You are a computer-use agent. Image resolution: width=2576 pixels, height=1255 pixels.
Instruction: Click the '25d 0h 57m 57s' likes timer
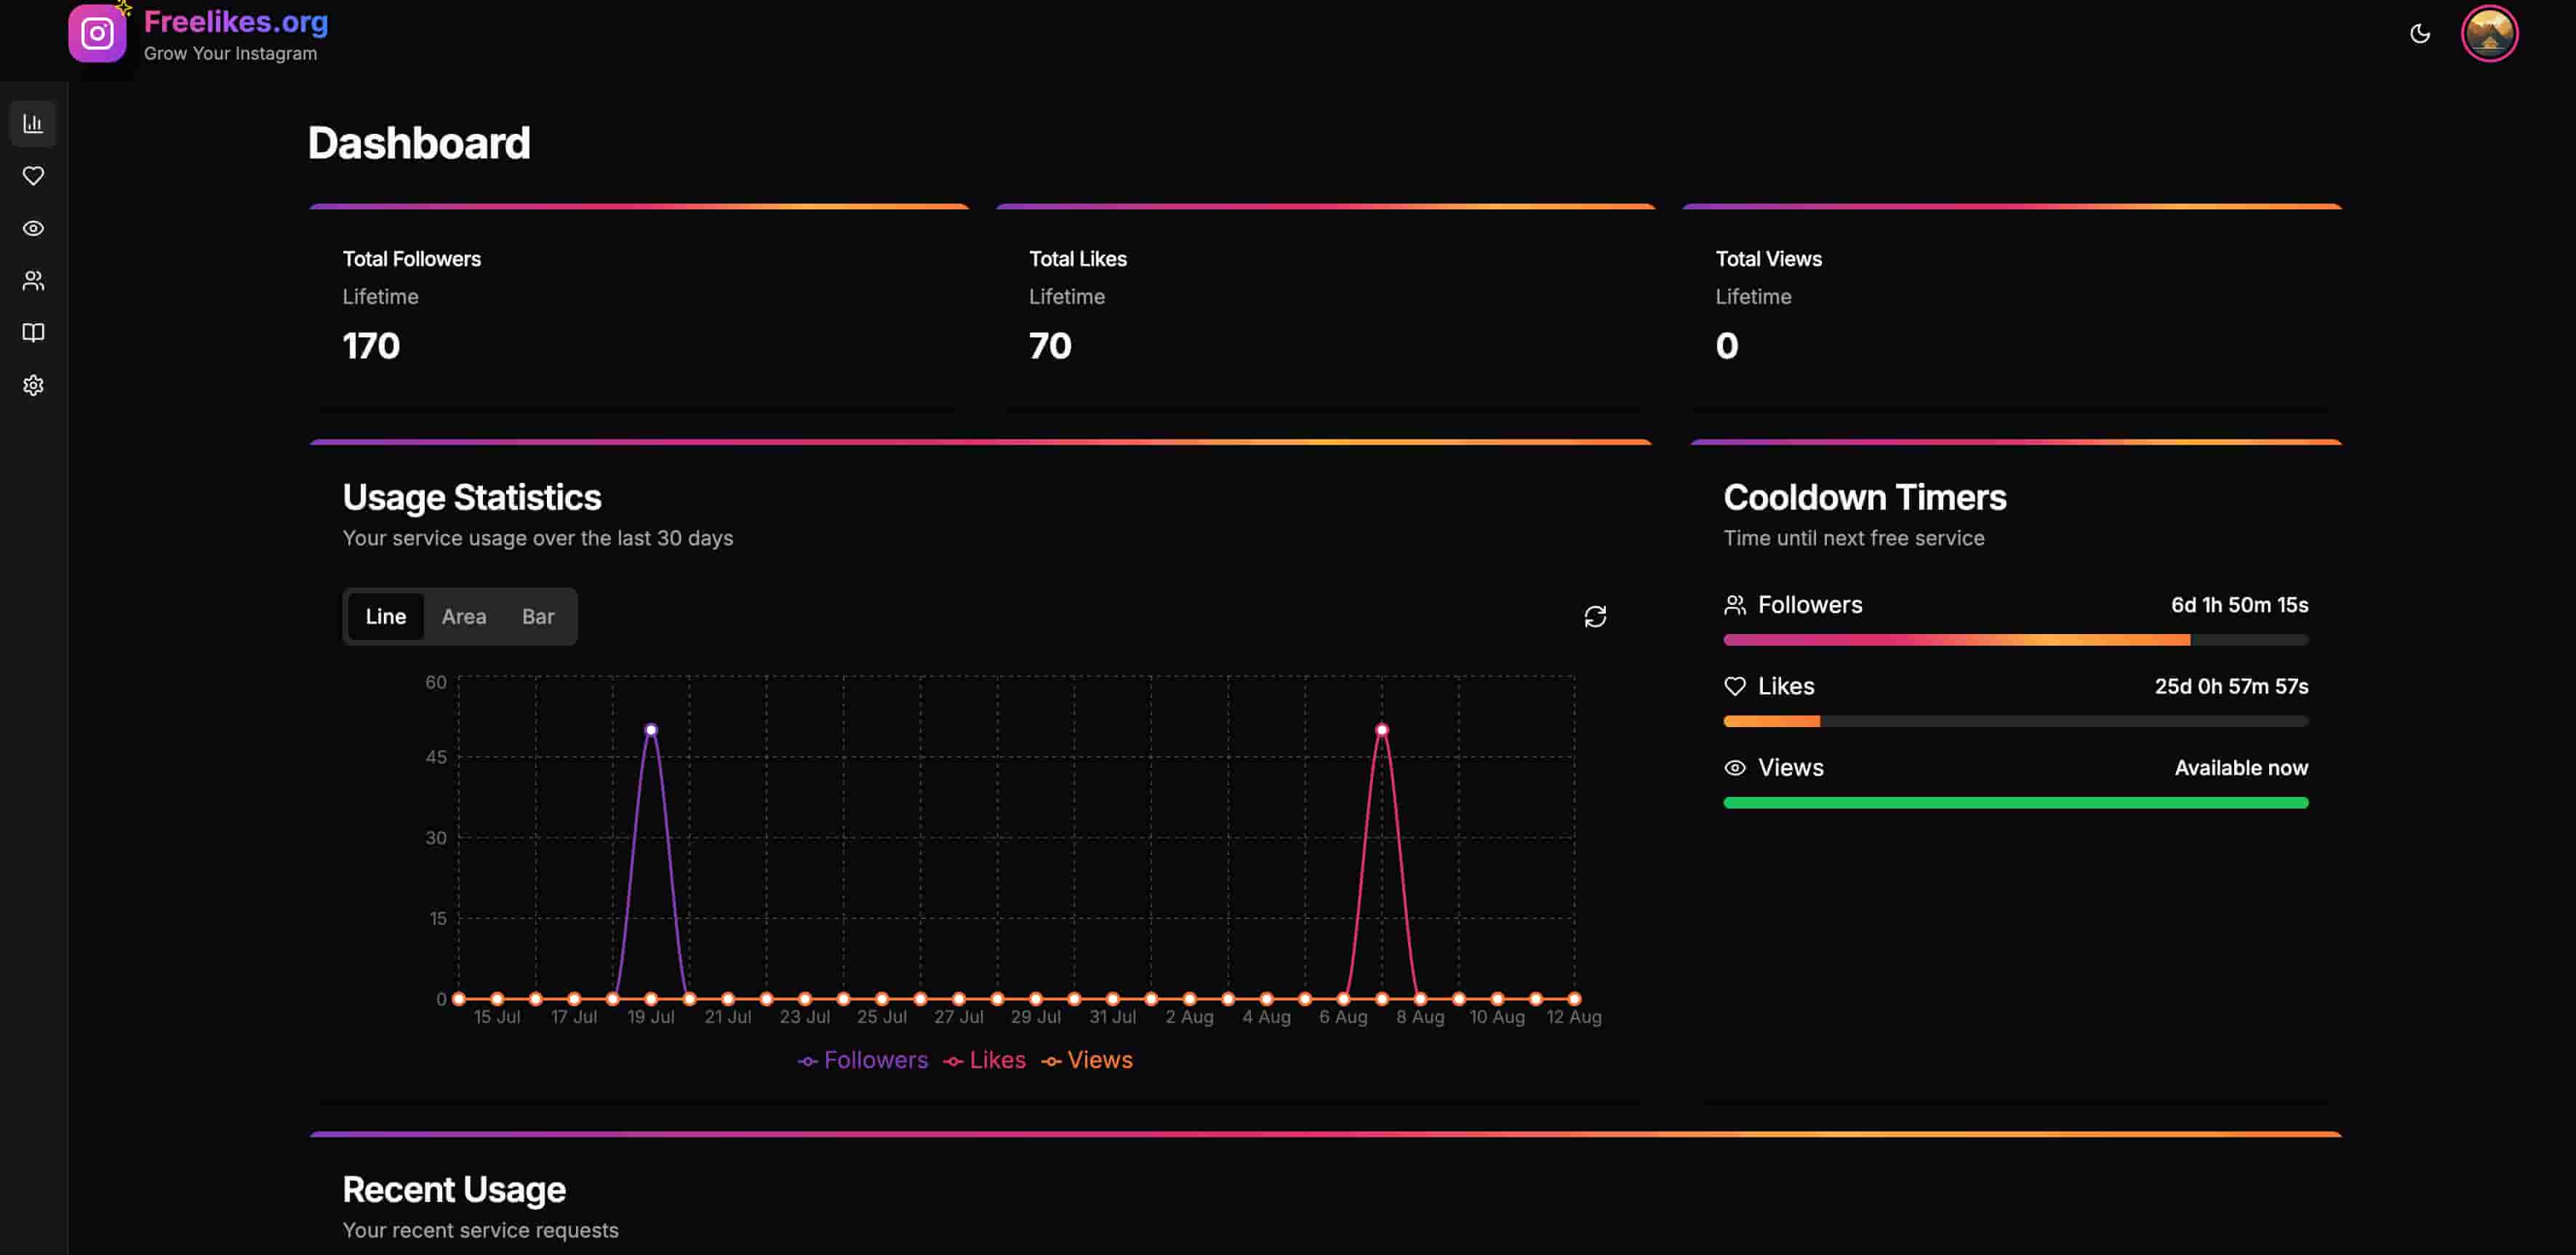point(2232,686)
